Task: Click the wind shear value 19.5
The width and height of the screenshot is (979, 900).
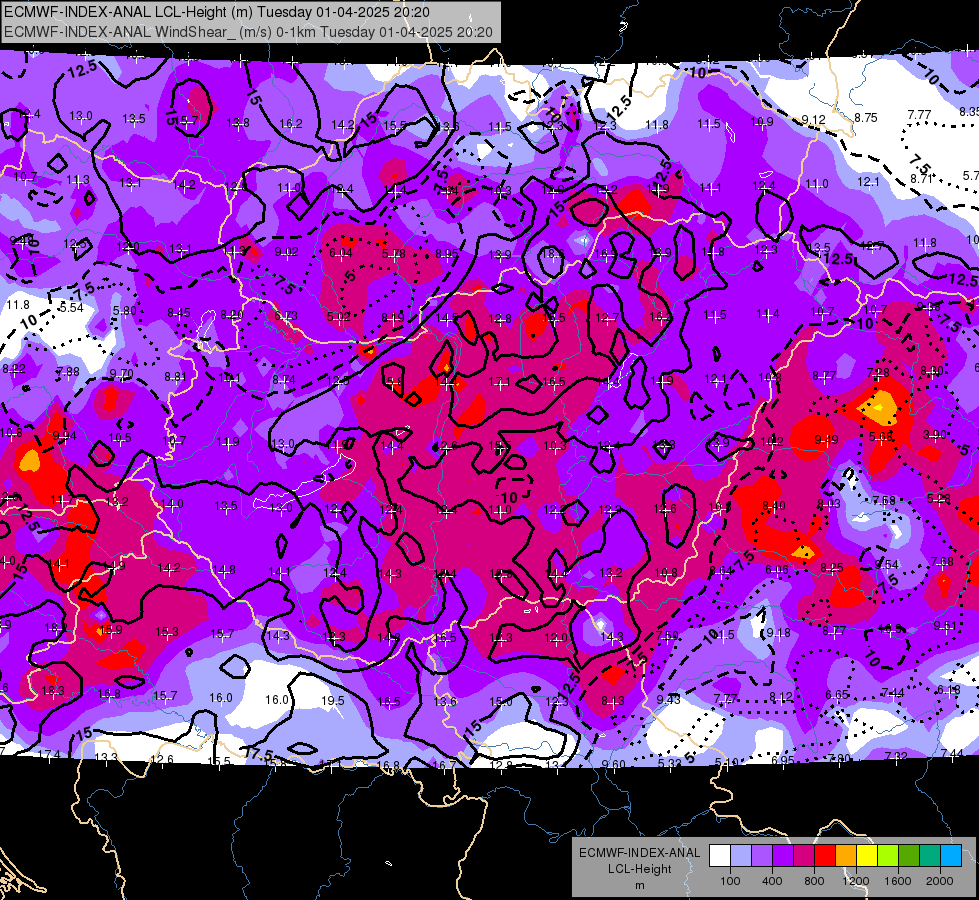Action: tap(333, 701)
